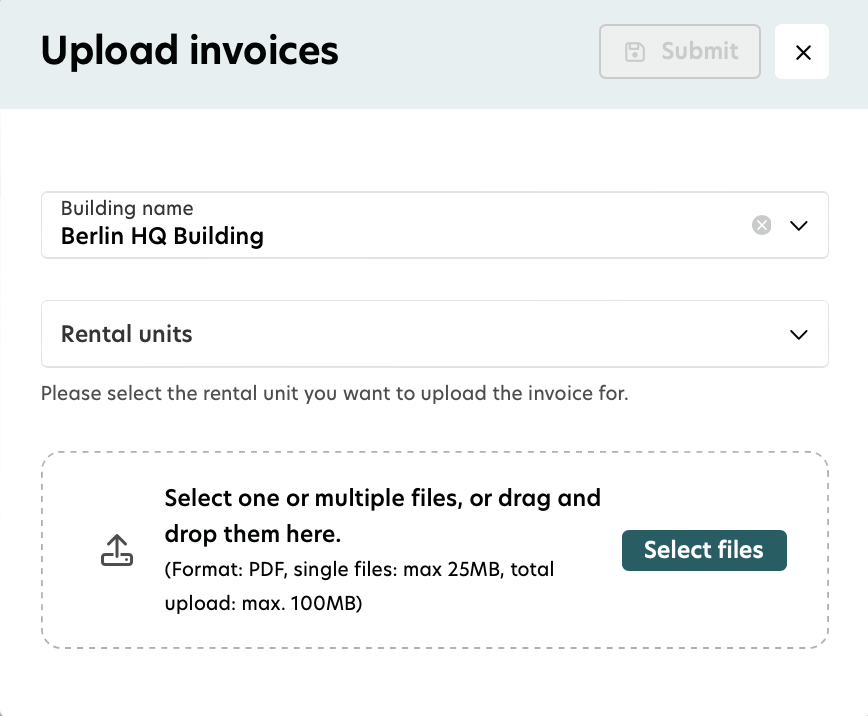Click the circular clear icon next to the chevron
The width and height of the screenshot is (868, 716).
click(761, 225)
